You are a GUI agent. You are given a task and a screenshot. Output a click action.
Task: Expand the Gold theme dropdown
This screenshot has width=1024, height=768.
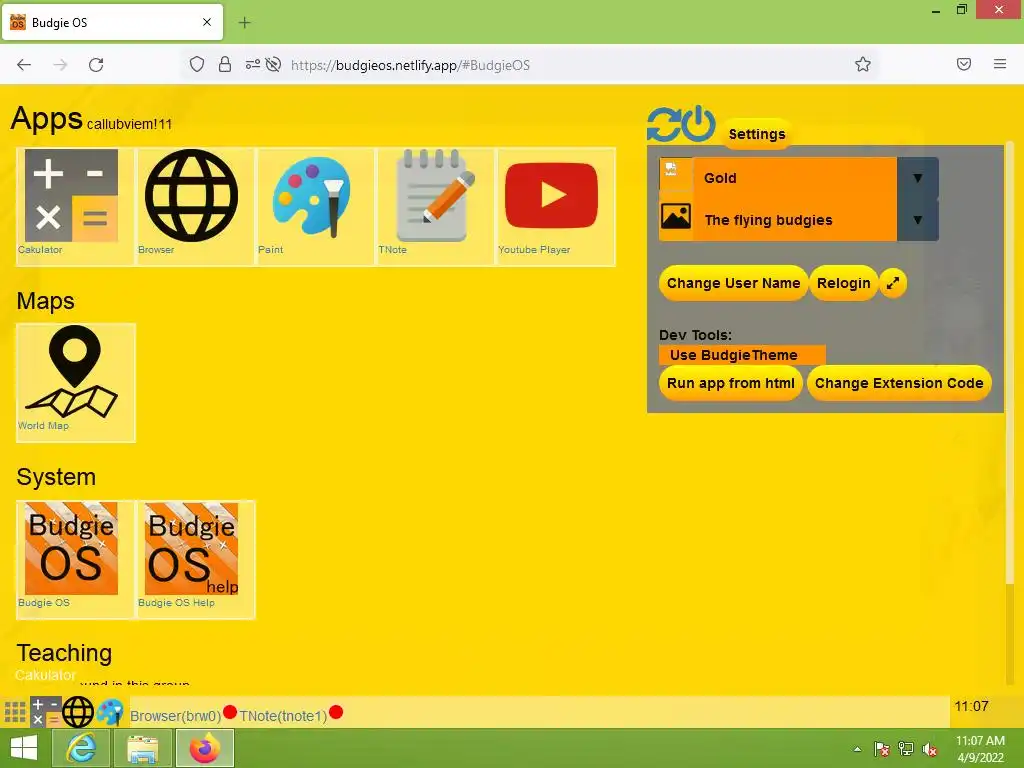[x=918, y=178]
